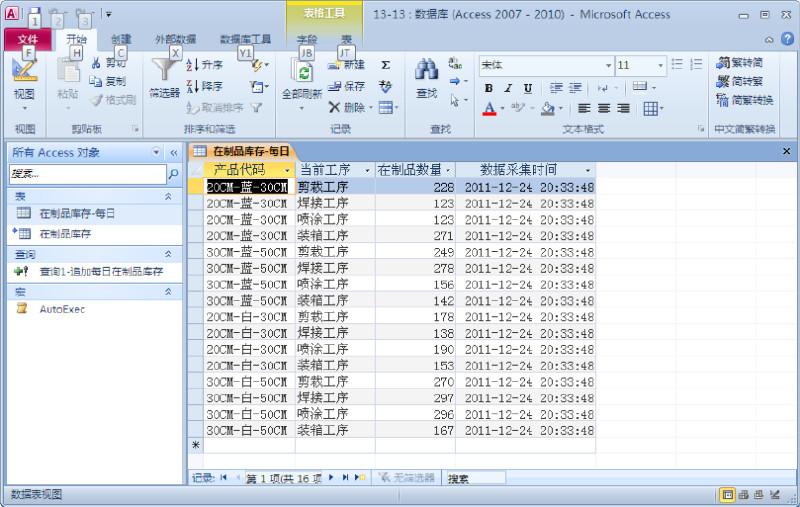The height and width of the screenshot is (507, 800).
Task: Collapse the navigation pane with « button
Action: 173,153
